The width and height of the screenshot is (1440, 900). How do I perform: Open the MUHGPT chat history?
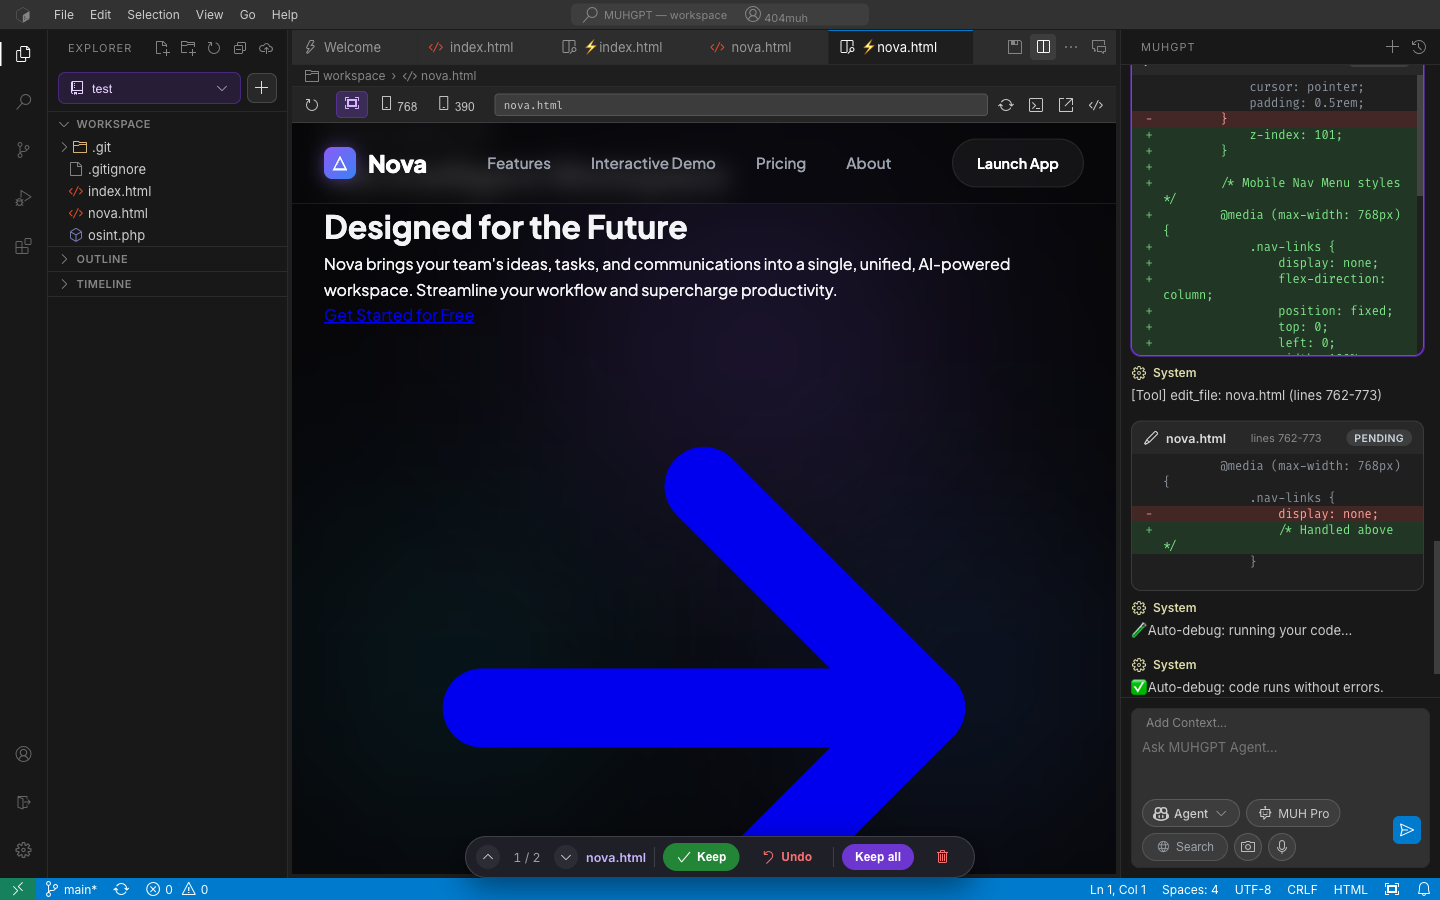click(x=1419, y=47)
